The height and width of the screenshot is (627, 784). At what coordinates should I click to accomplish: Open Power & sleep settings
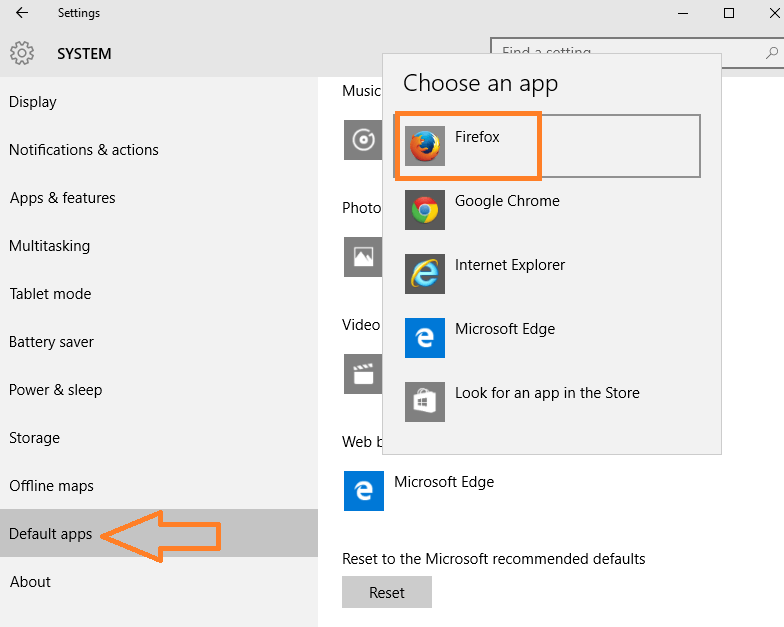(159, 390)
